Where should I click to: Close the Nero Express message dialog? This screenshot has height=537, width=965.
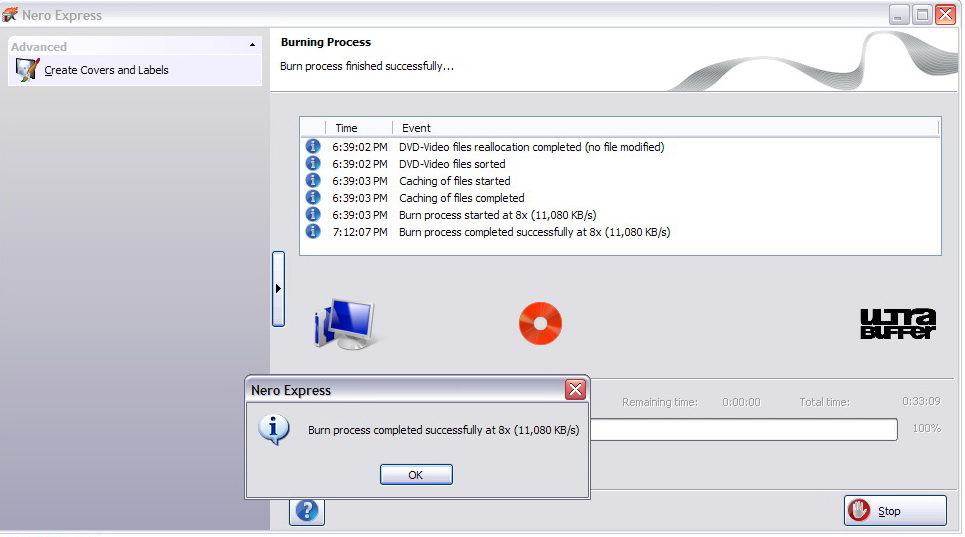(x=575, y=389)
